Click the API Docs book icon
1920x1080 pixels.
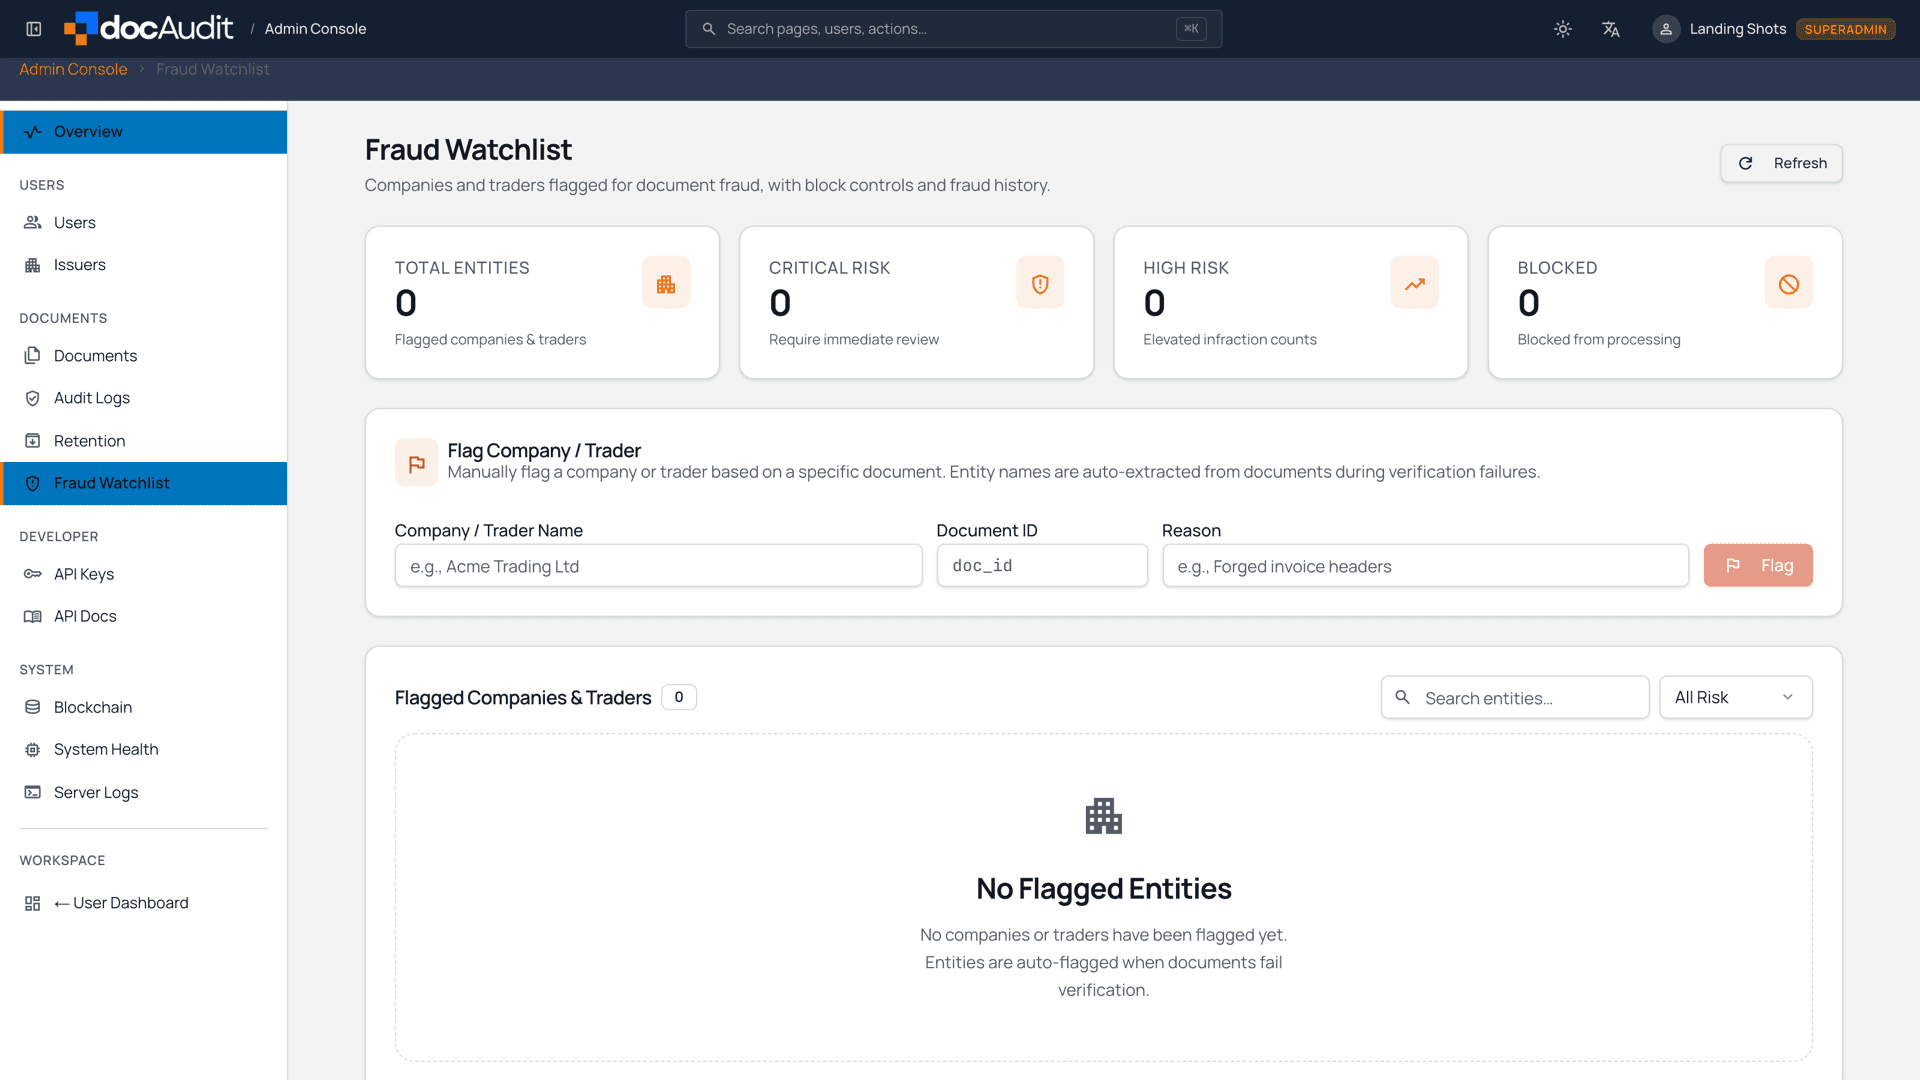tap(33, 616)
